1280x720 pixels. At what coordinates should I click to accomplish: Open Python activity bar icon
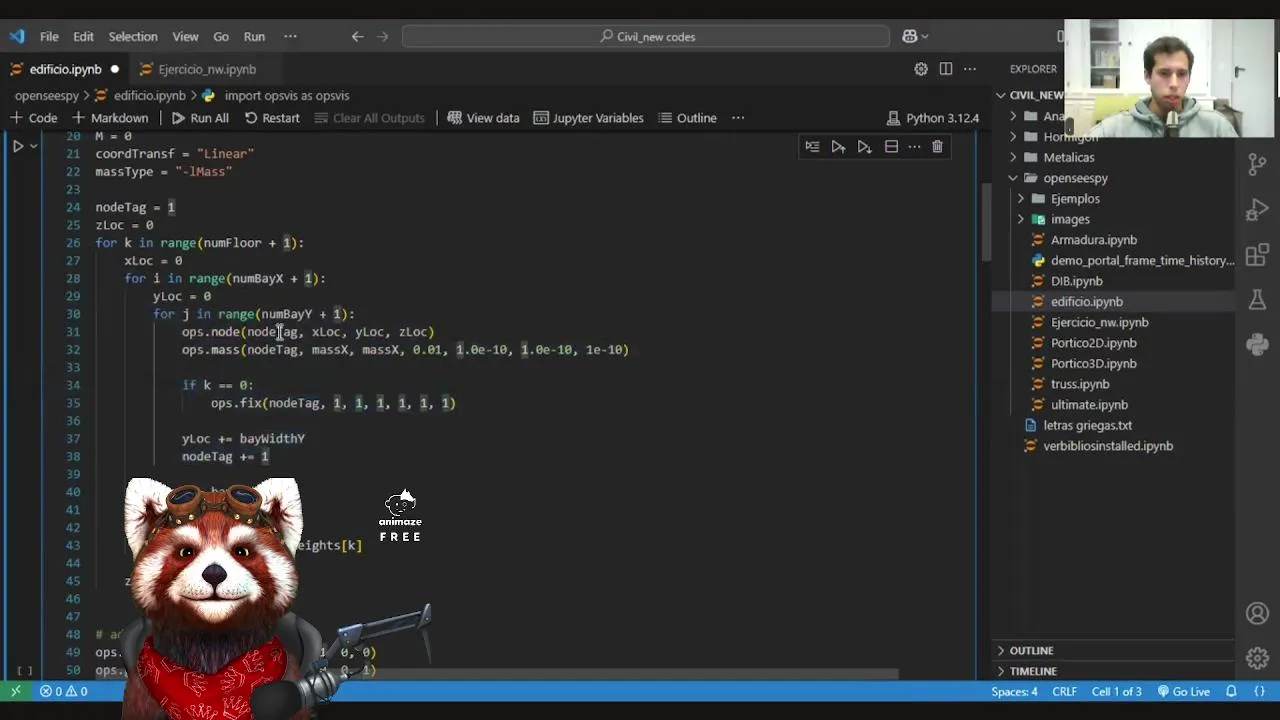click(x=1258, y=345)
